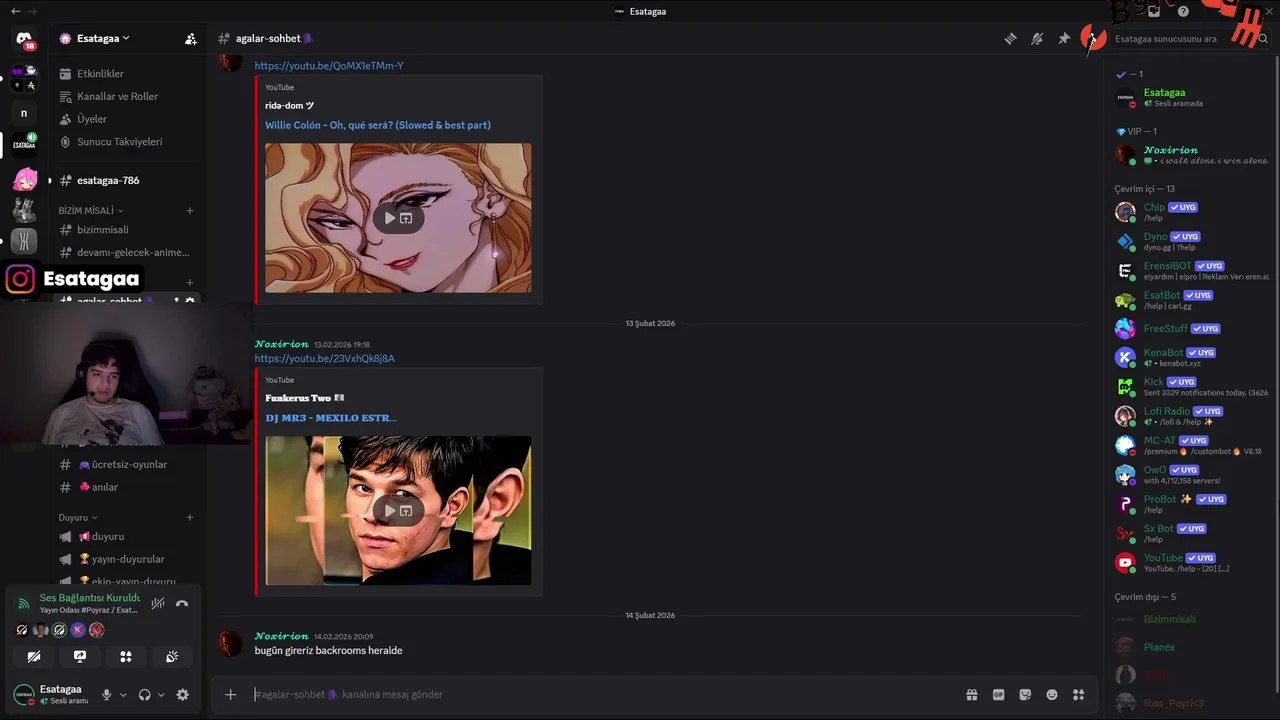Click plus attachment button in message bar
Screen dimensions: 1280x720
(231, 695)
